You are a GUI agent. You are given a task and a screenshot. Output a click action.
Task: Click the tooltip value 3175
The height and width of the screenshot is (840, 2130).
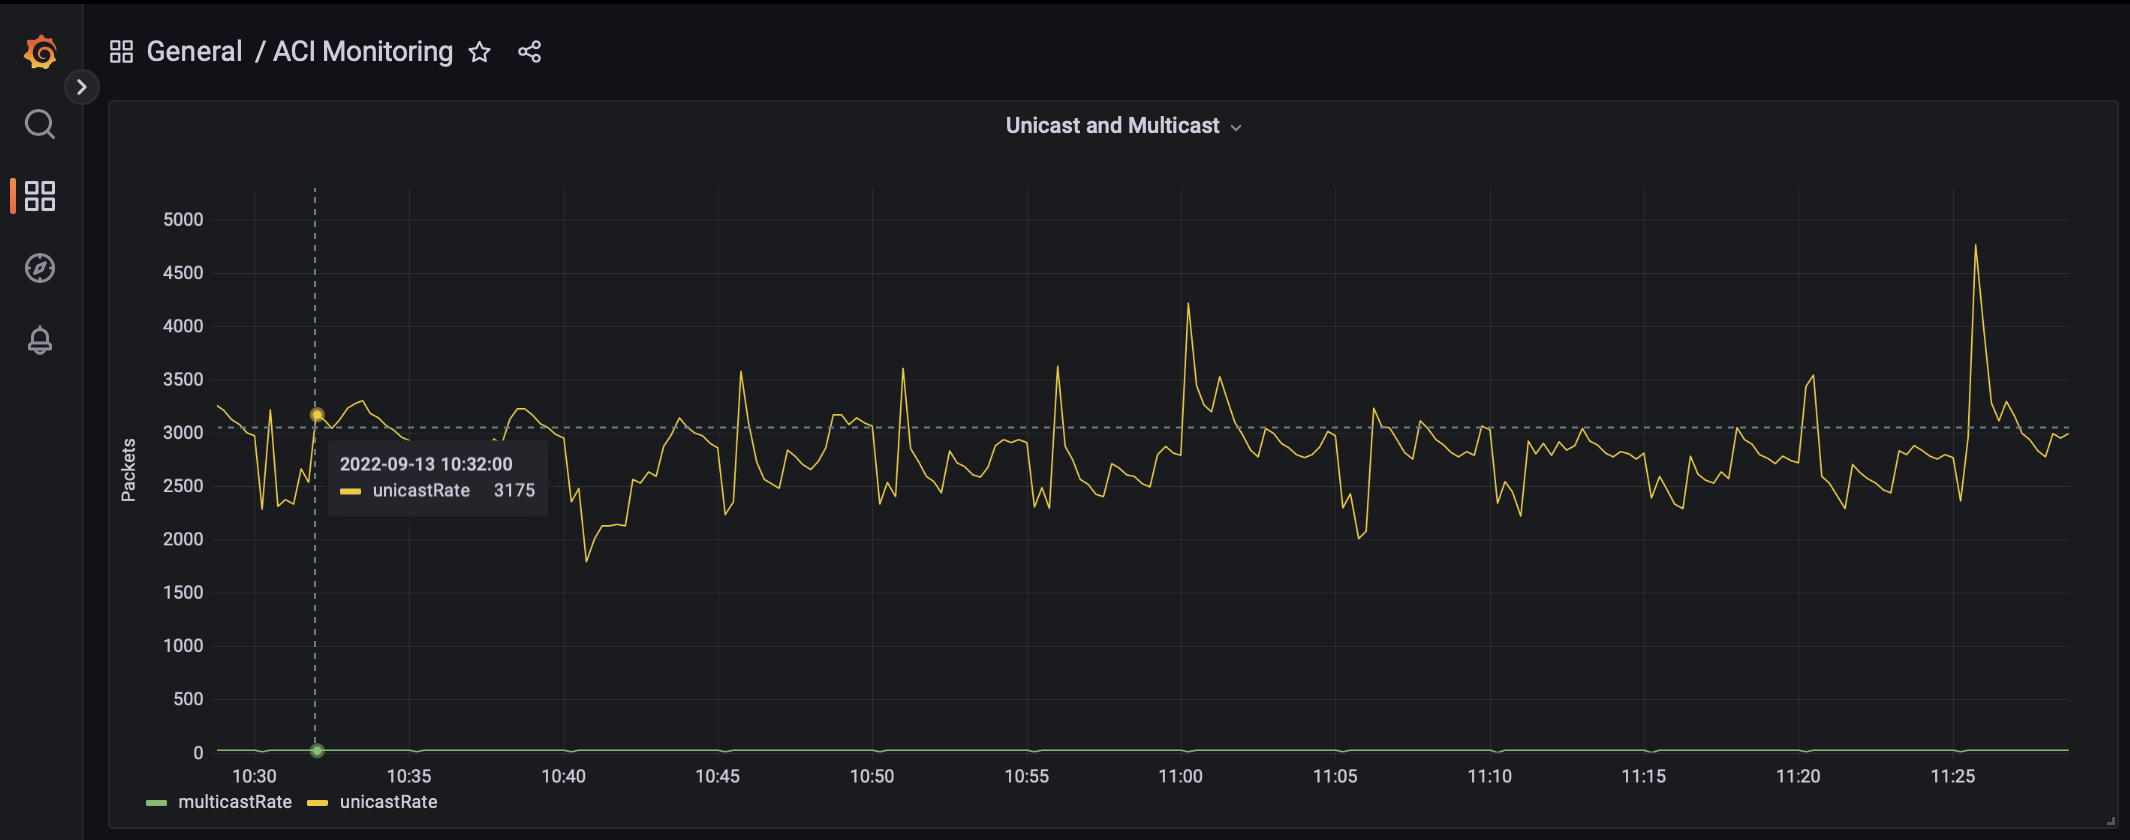514,490
